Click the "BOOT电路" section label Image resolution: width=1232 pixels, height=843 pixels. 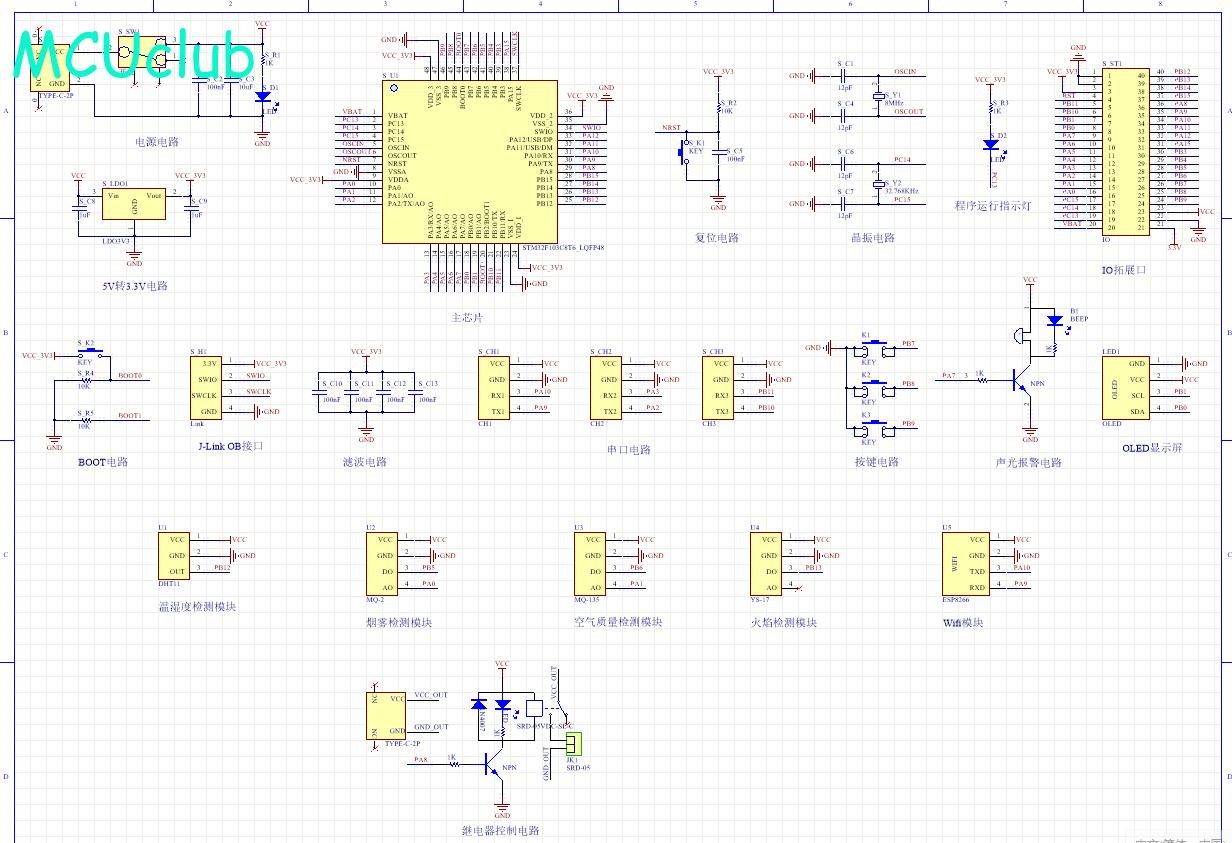[104, 462]
